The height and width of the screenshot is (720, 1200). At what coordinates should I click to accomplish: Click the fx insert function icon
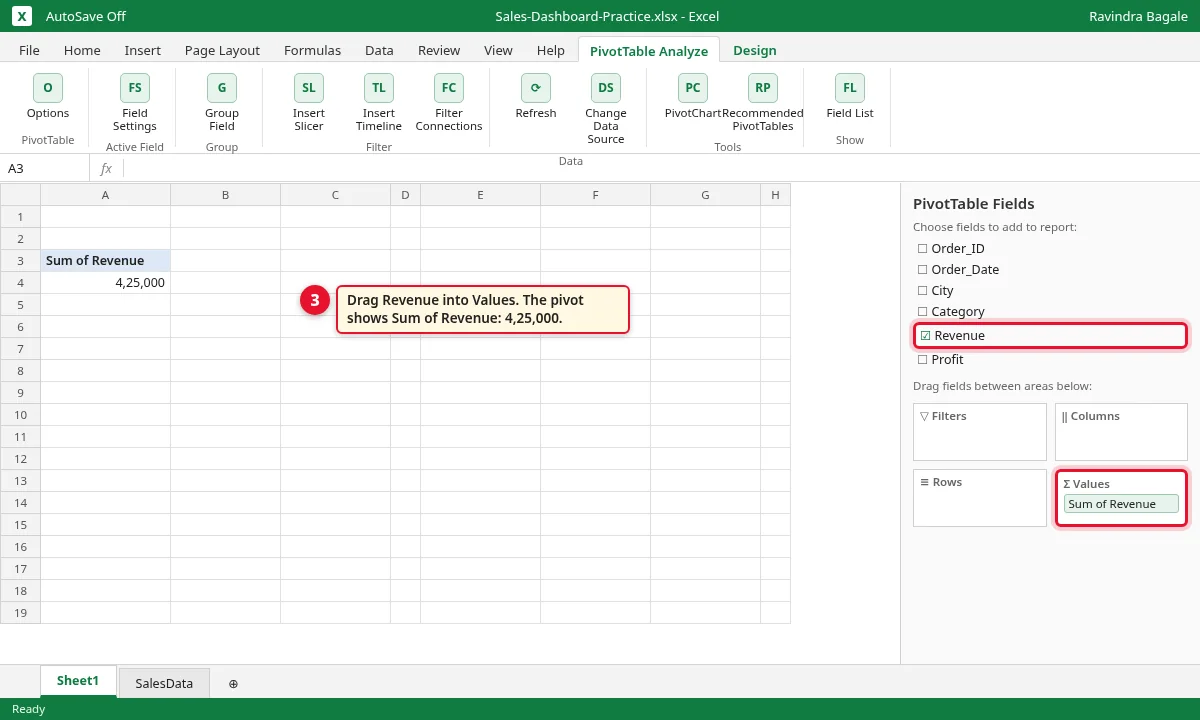pos(106,168)
